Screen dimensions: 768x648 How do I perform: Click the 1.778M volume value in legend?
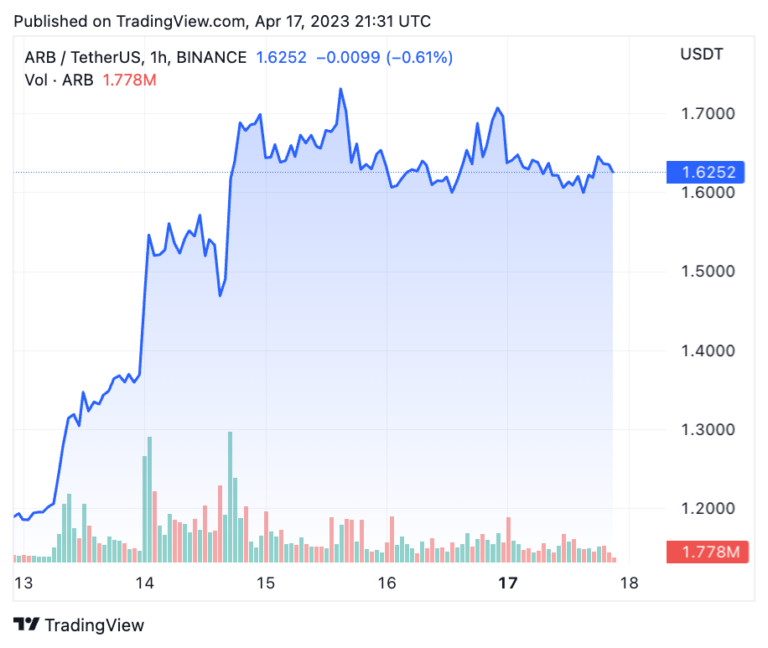(129, 80)
